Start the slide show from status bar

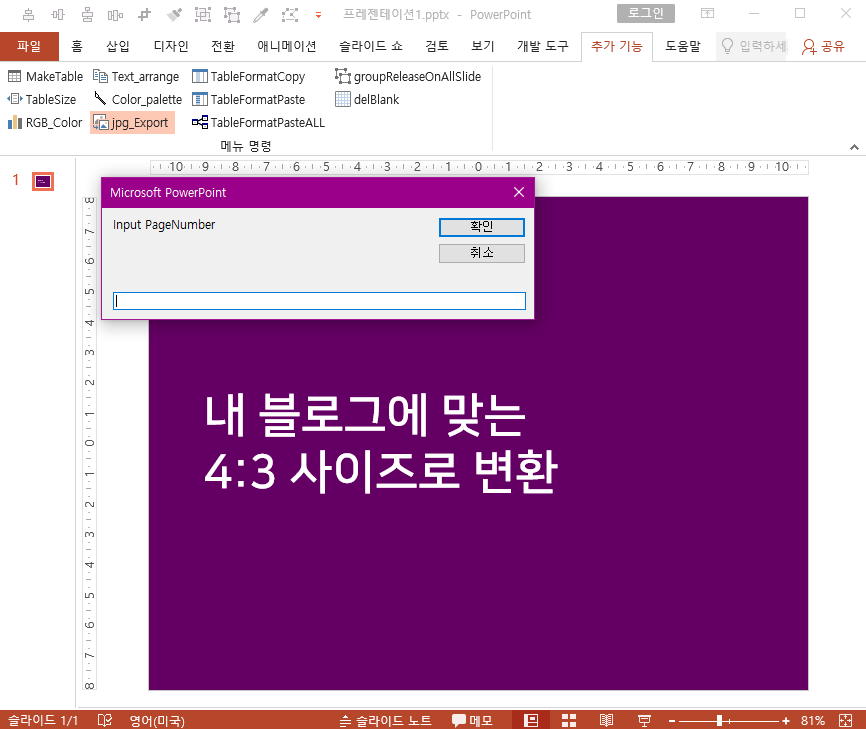tap(644, 720)
